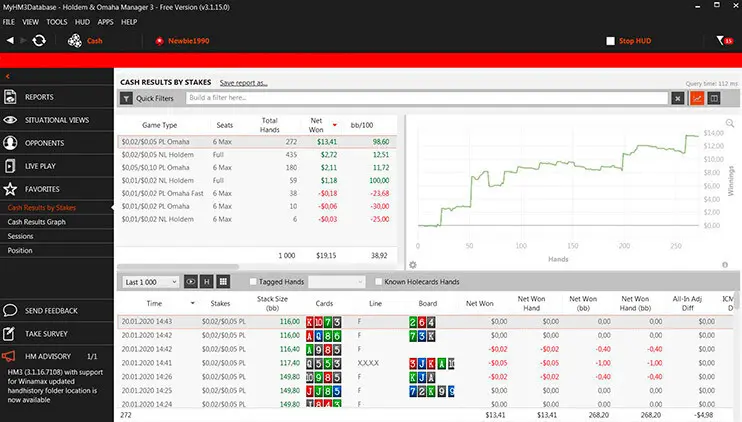Open the Live Play sidebar section
The height and width of the screenshot is (422, 742).
[42, 165]
